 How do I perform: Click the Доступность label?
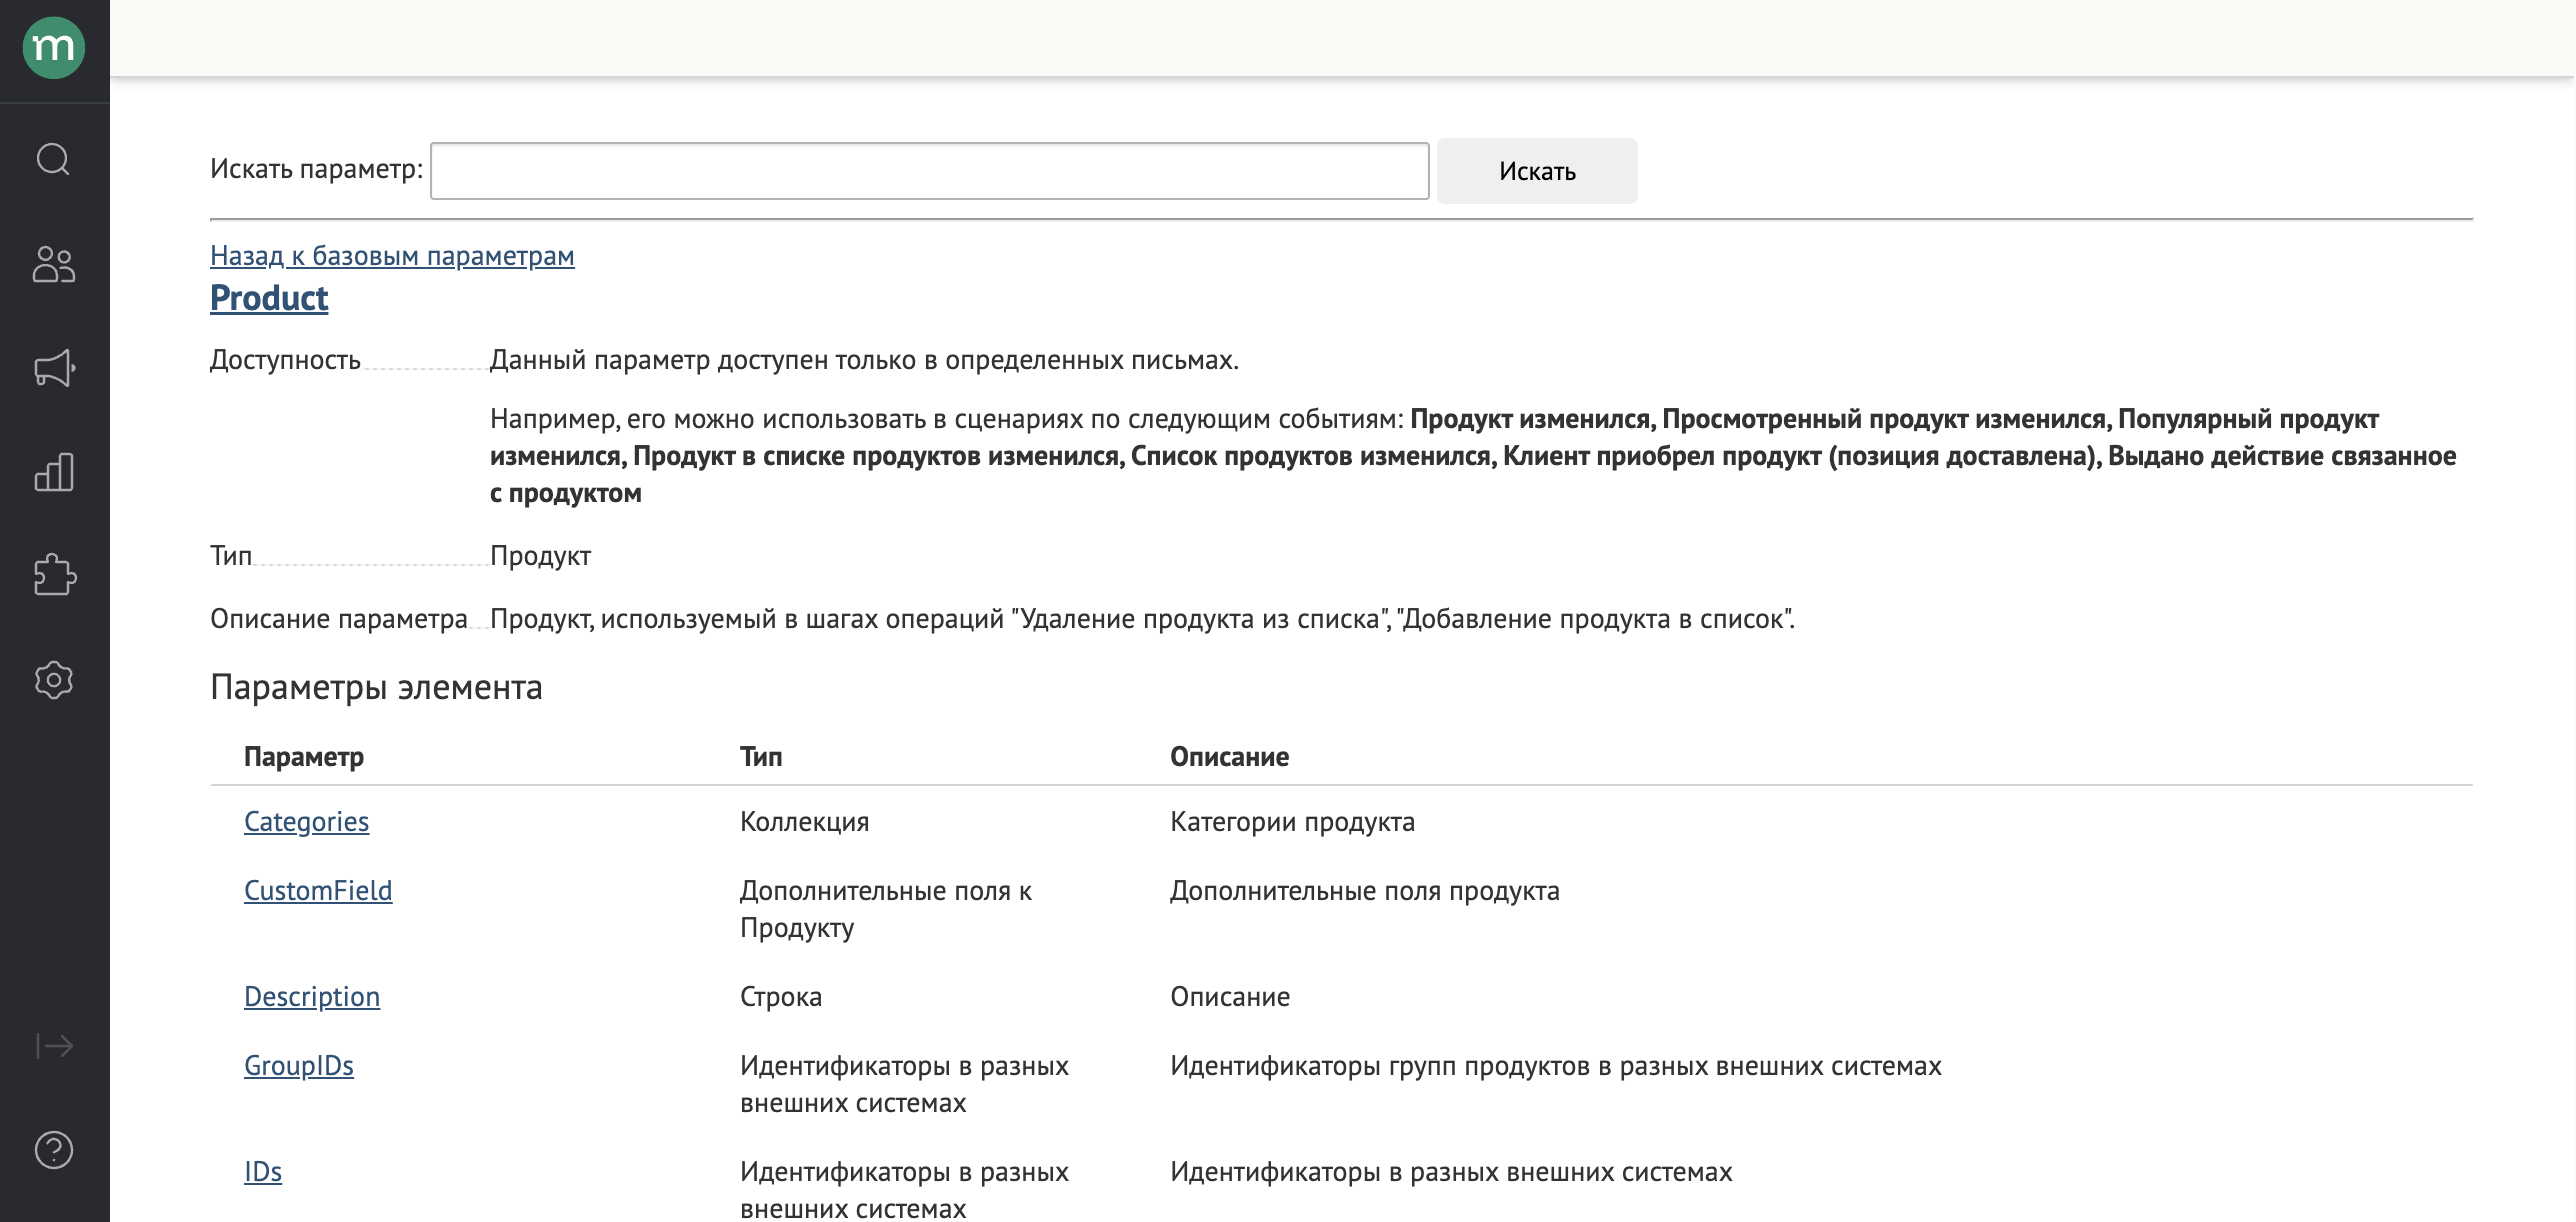click(x=285, y=360)
